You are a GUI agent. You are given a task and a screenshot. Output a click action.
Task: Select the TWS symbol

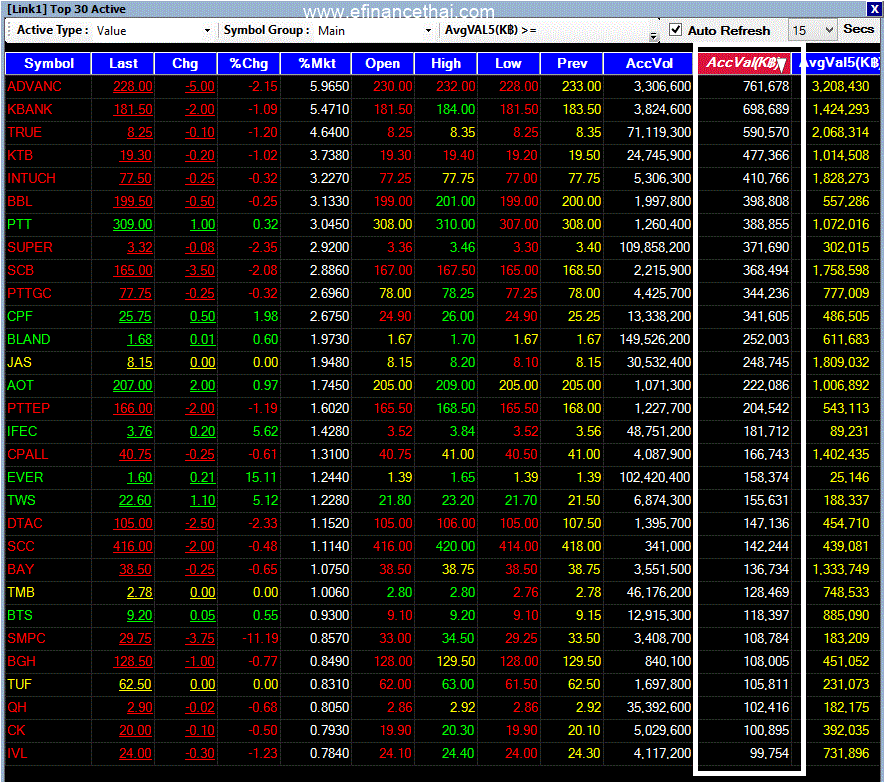pos(21,500)
